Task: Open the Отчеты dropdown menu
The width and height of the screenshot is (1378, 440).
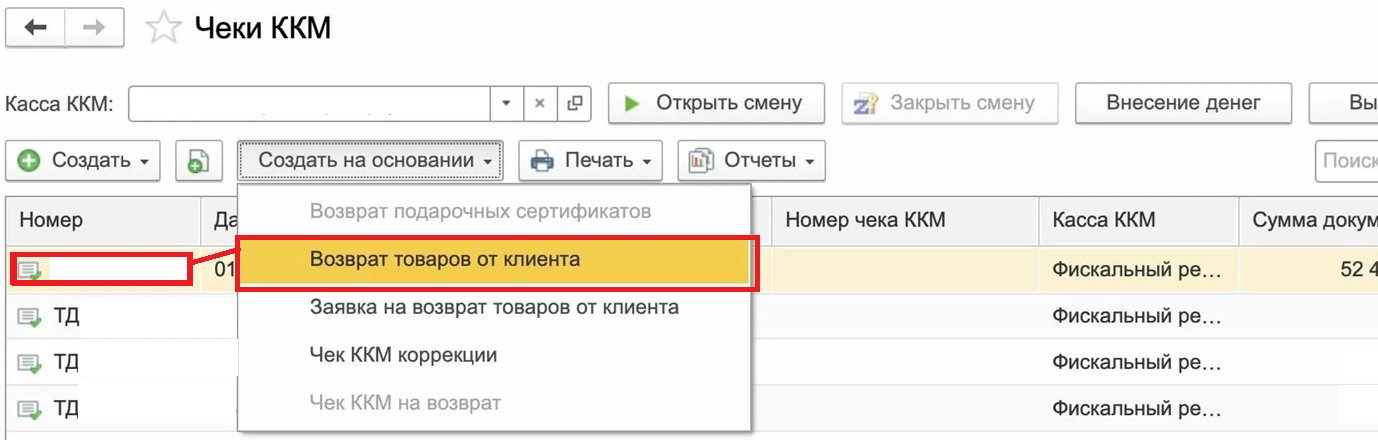Action: 751,161
